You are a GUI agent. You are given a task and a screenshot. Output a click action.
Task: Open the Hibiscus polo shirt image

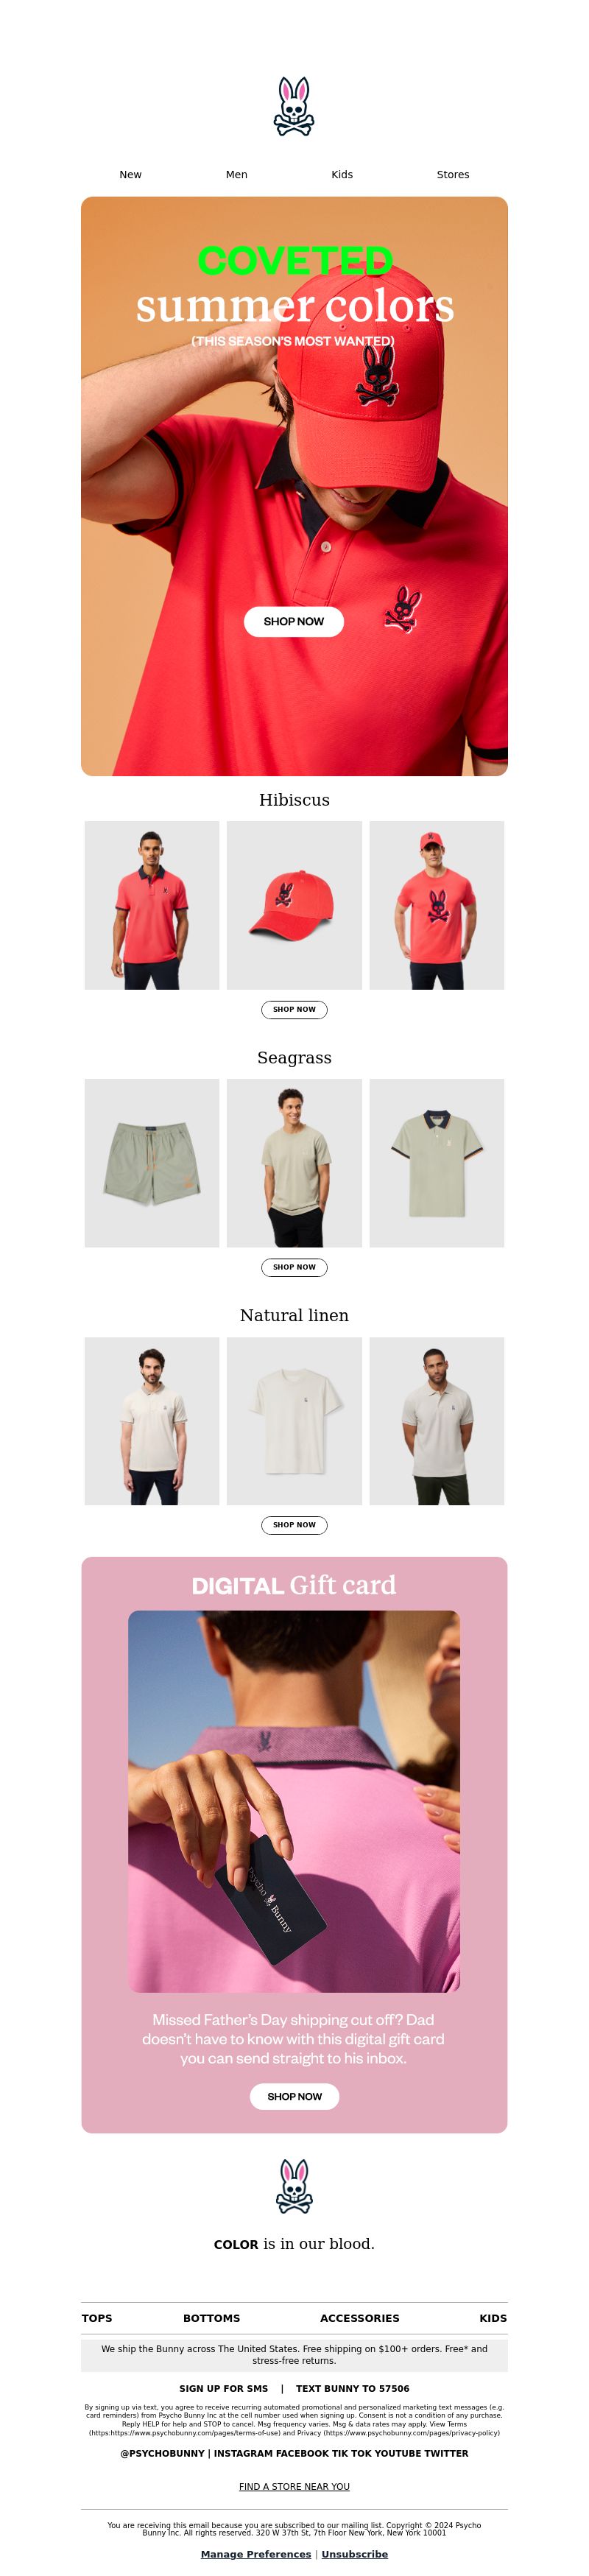152,905
